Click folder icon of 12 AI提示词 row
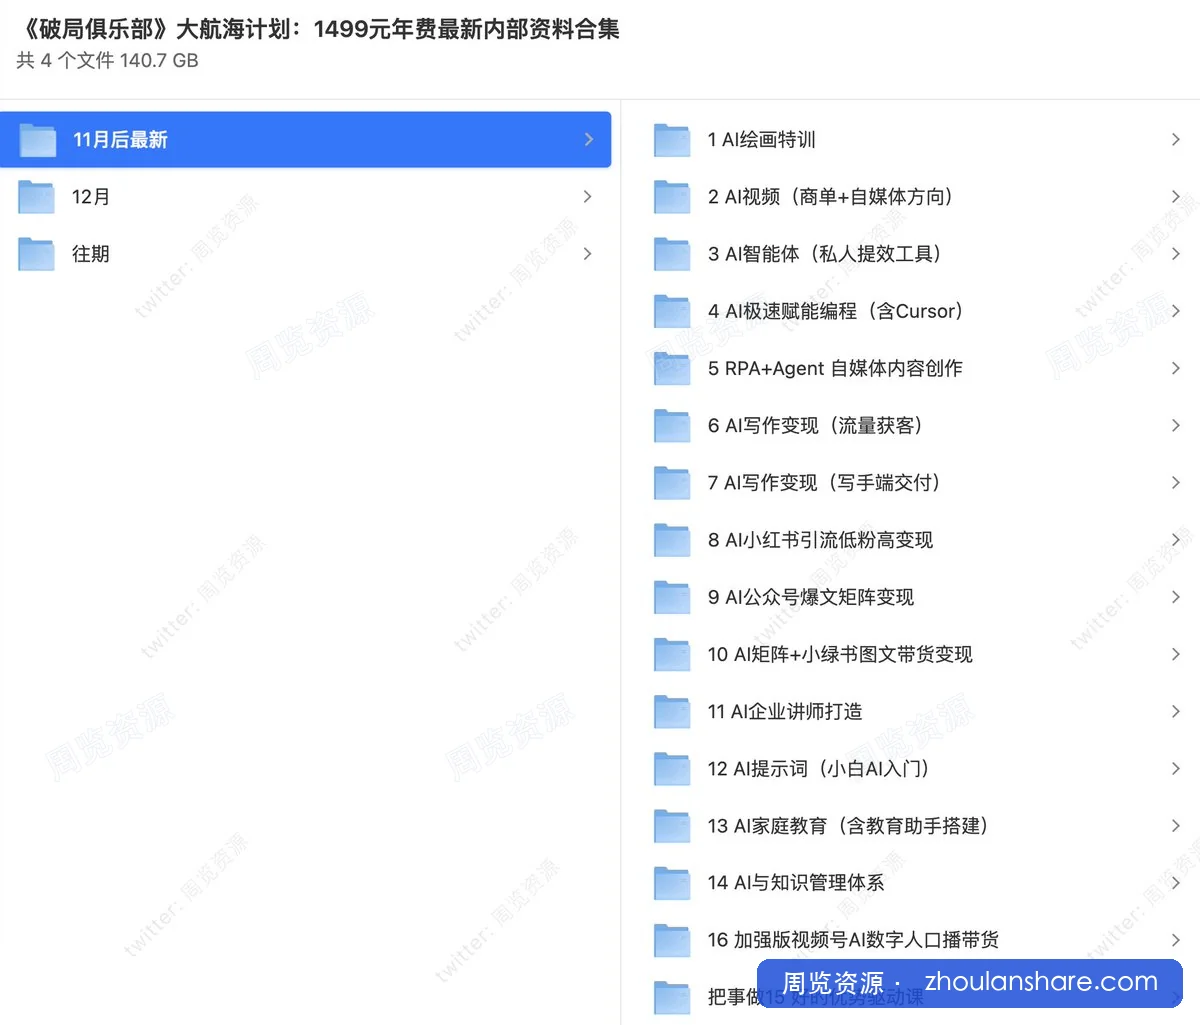This screenshot has width=1200, height=1025. click(672, 769)
